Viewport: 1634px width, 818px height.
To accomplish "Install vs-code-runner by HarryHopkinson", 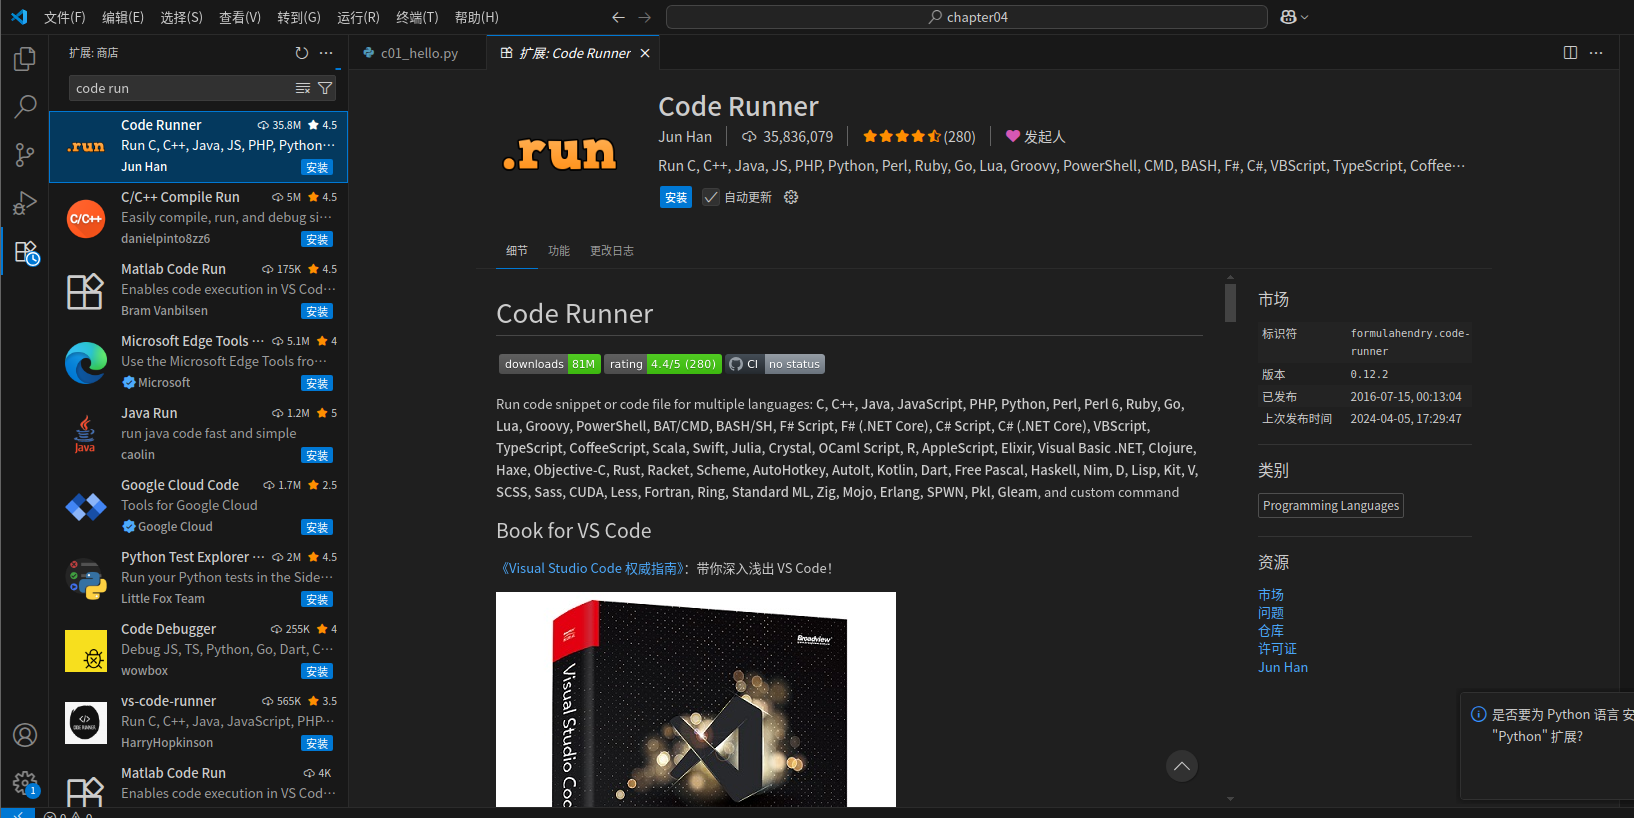I will [317, 743].
